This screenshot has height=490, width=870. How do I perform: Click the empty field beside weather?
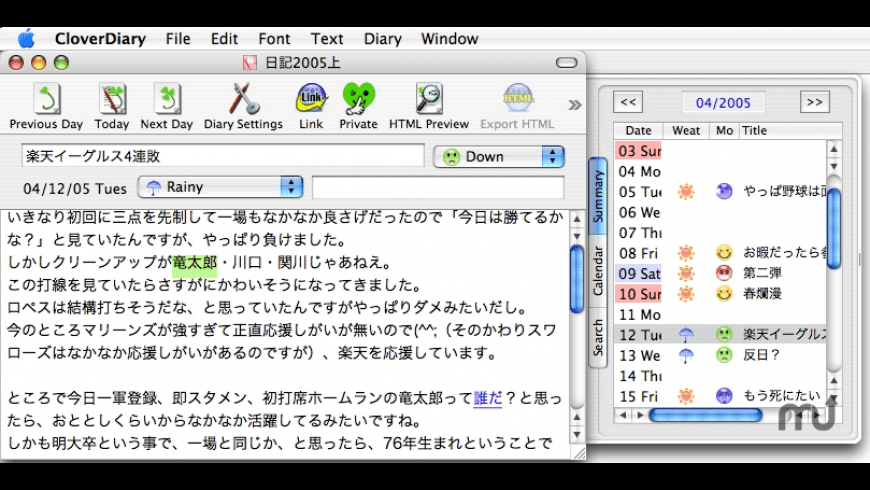tap(438, 187)
